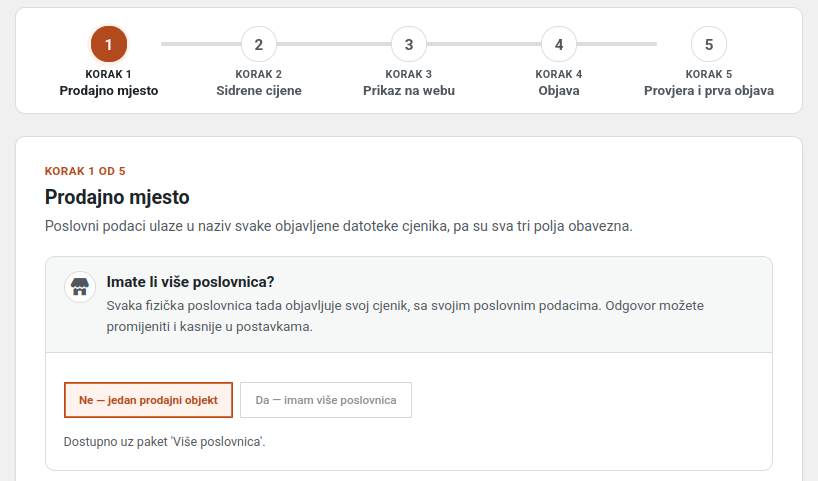Choose 'Da — imam više poslovnica'

pos(326,400)
